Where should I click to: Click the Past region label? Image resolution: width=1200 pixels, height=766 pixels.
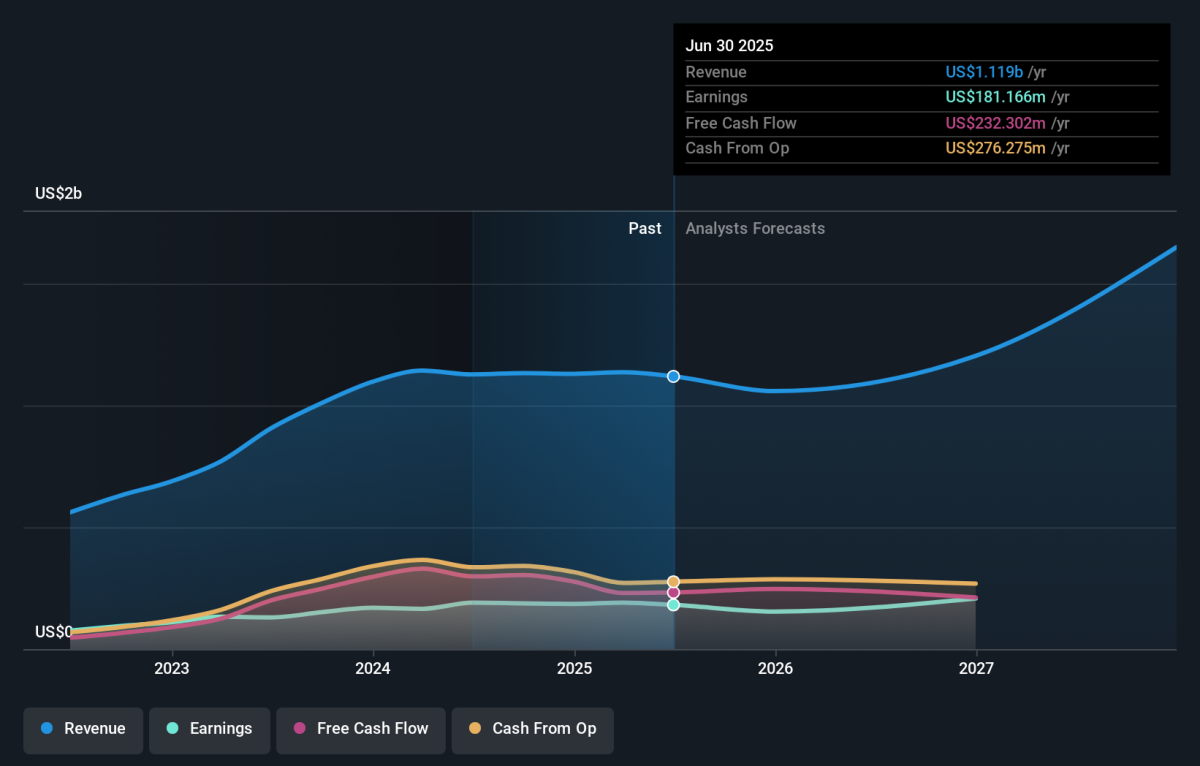[645, 228]
